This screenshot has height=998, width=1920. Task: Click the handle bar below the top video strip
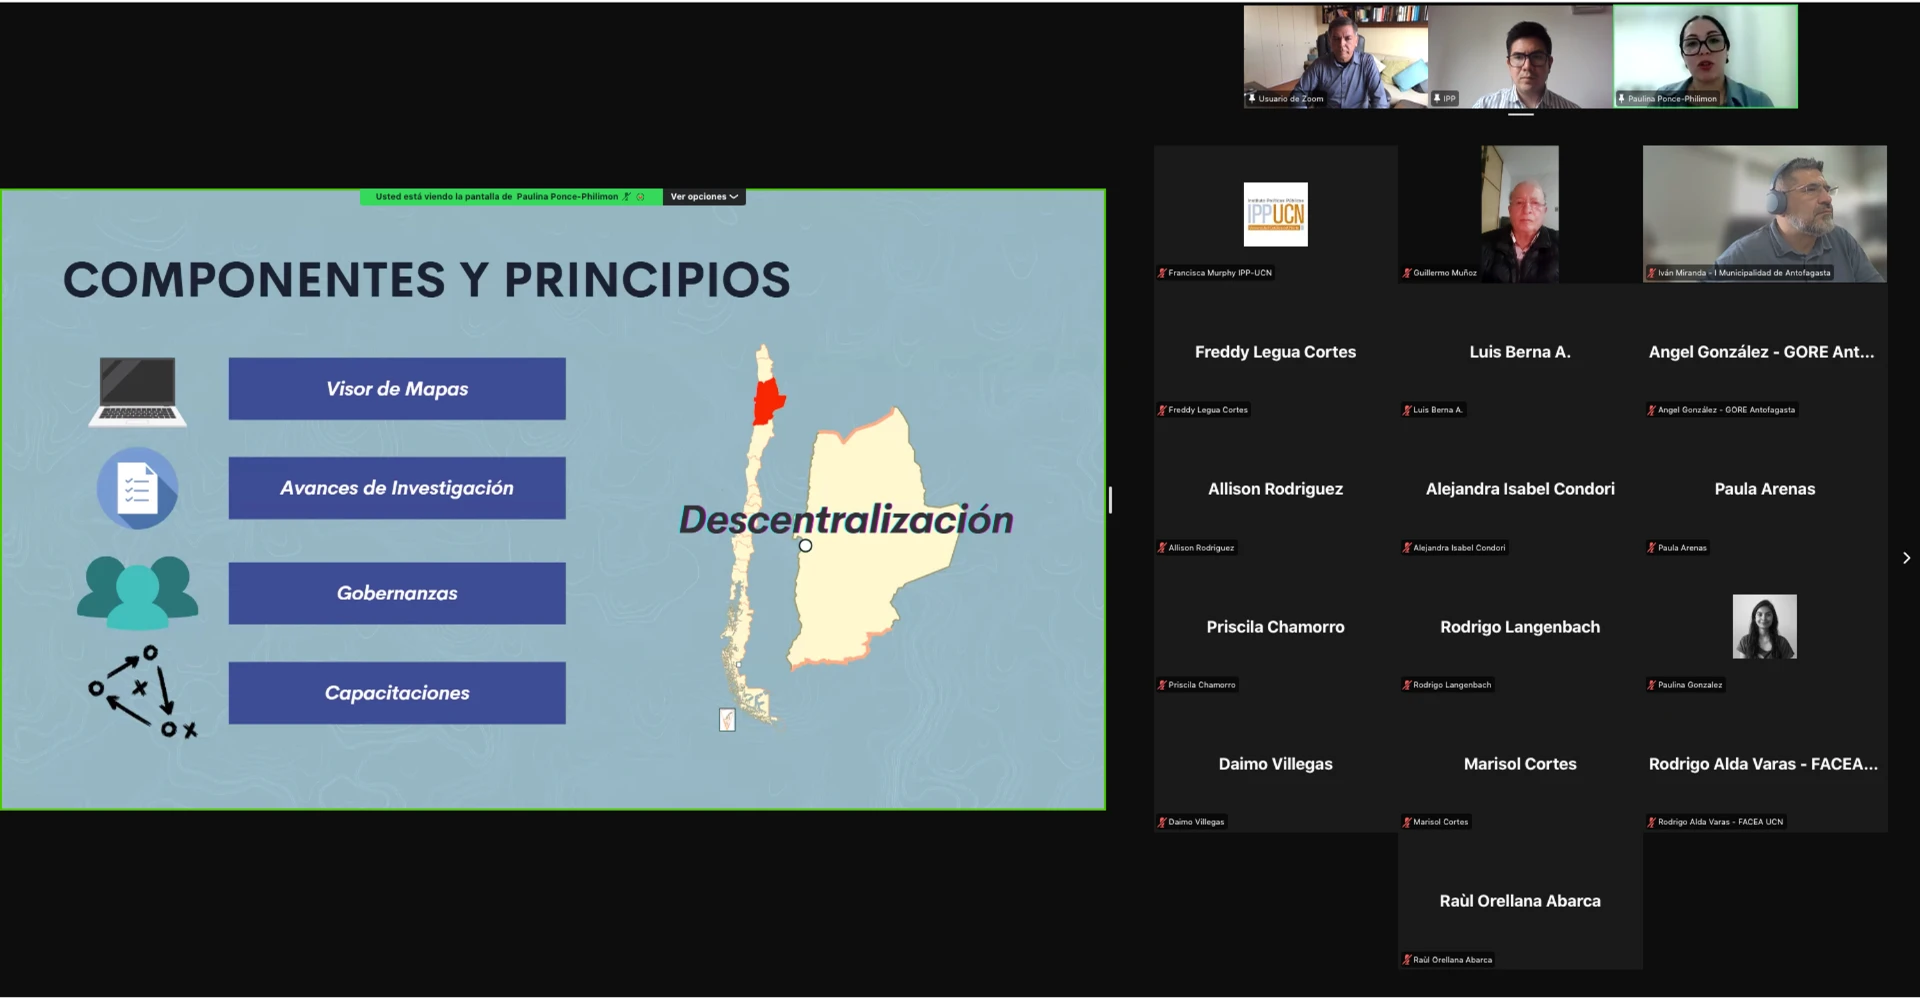coord(1520,115)
